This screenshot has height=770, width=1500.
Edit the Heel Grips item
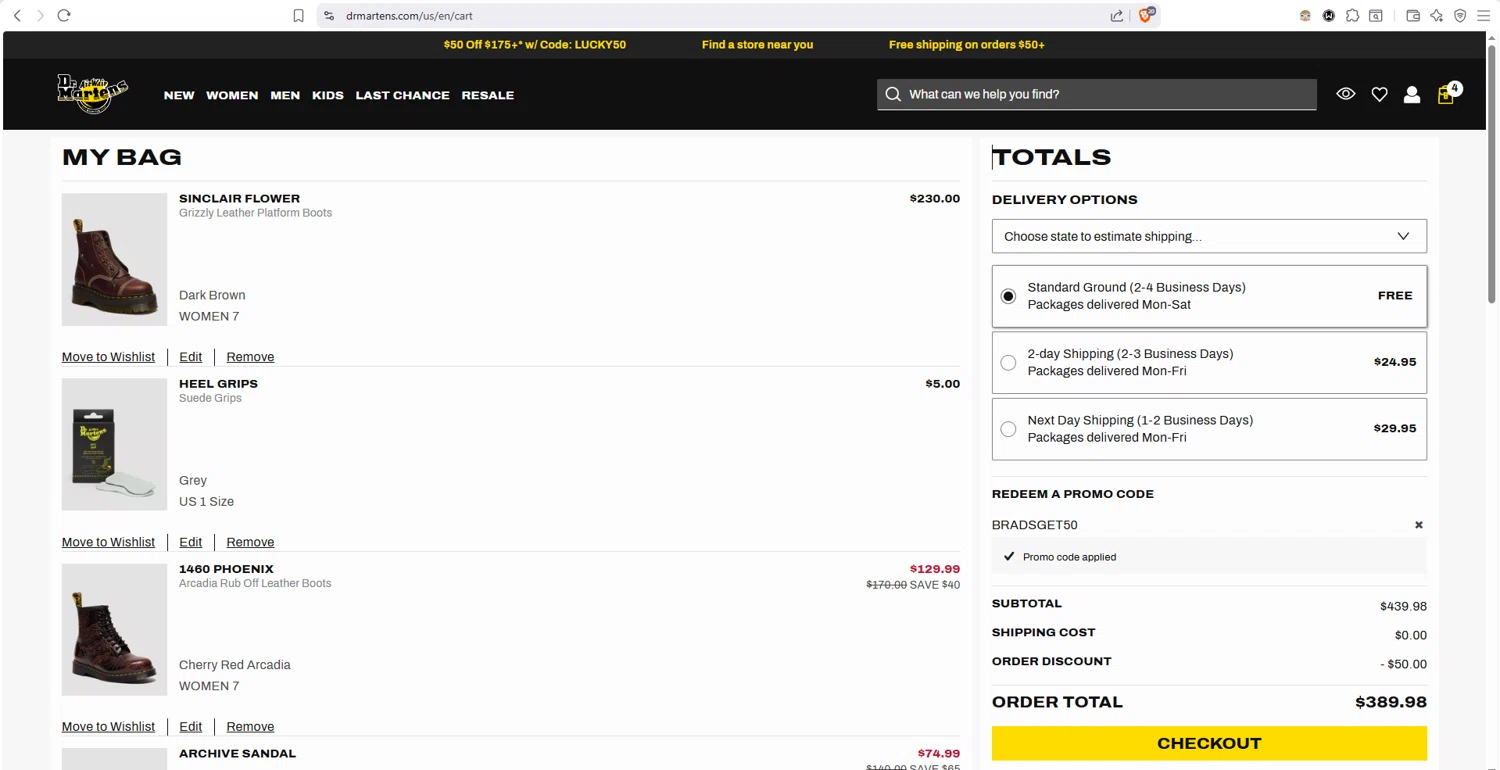(190, 542)
